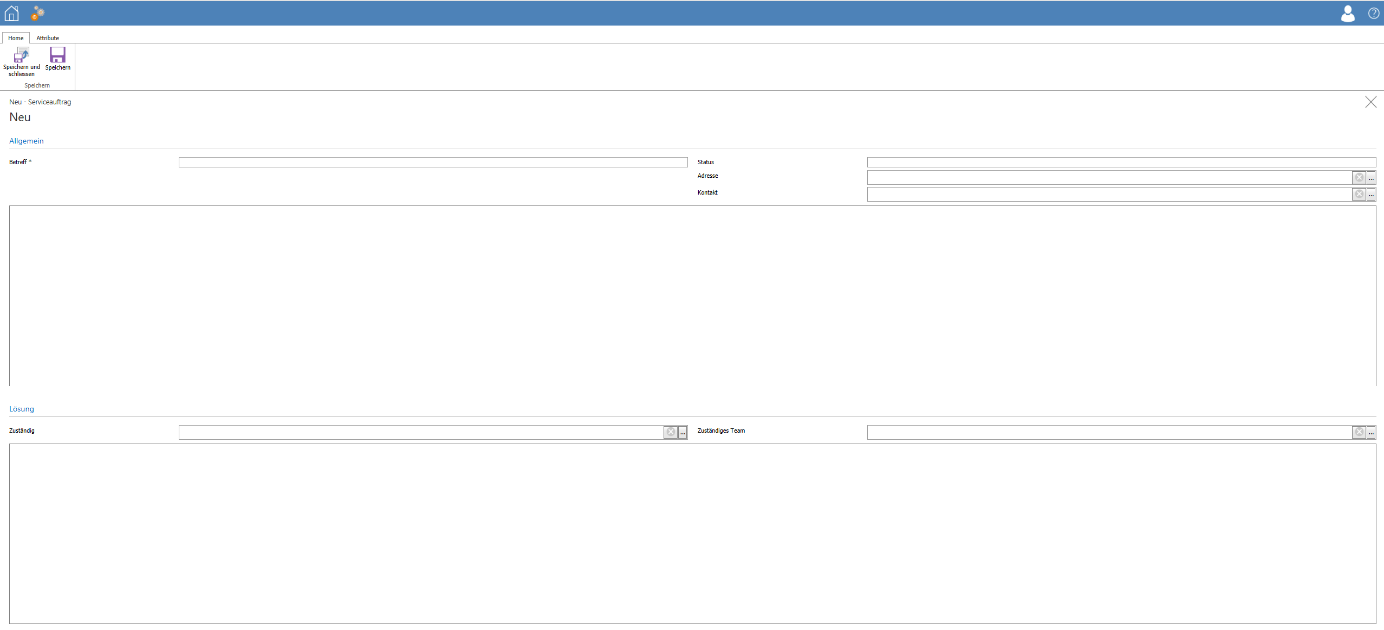The width and height of the screenshot is (1384, 630).
Task: Clear the Kontakt field value
Action: (x=1359, y=194)
